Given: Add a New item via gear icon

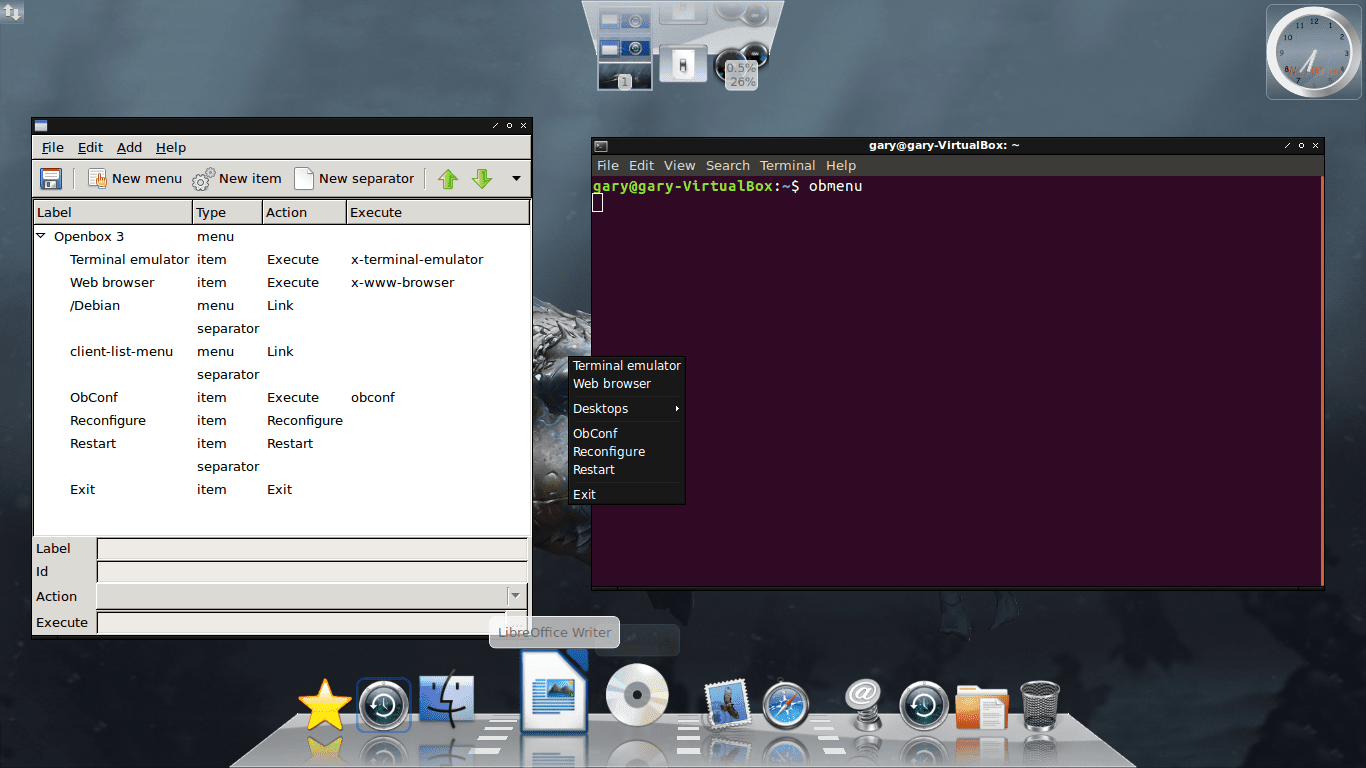Looking at the screenshot, I should [x=237, y=179].
